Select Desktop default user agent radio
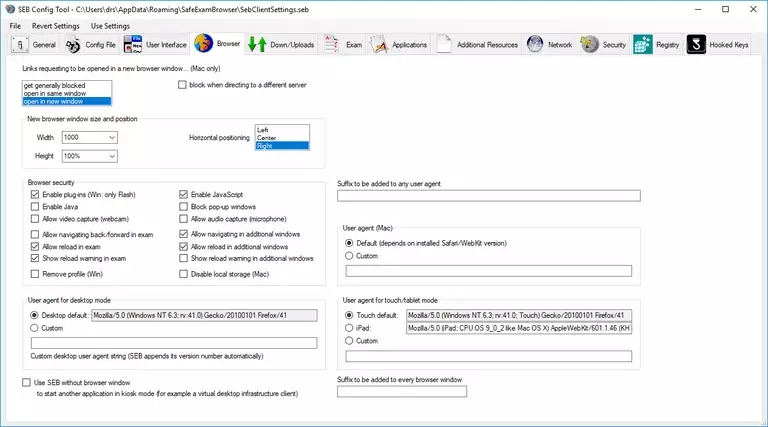Viewport: 768px width, 427px height. click(34, 315)
